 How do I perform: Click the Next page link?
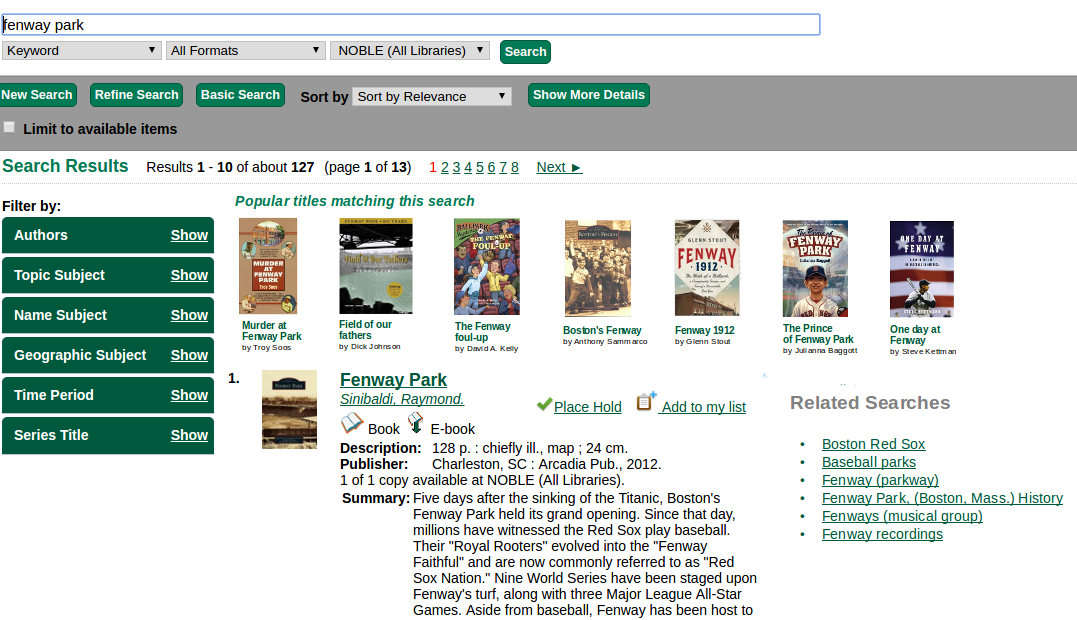[x=559, y=168]
